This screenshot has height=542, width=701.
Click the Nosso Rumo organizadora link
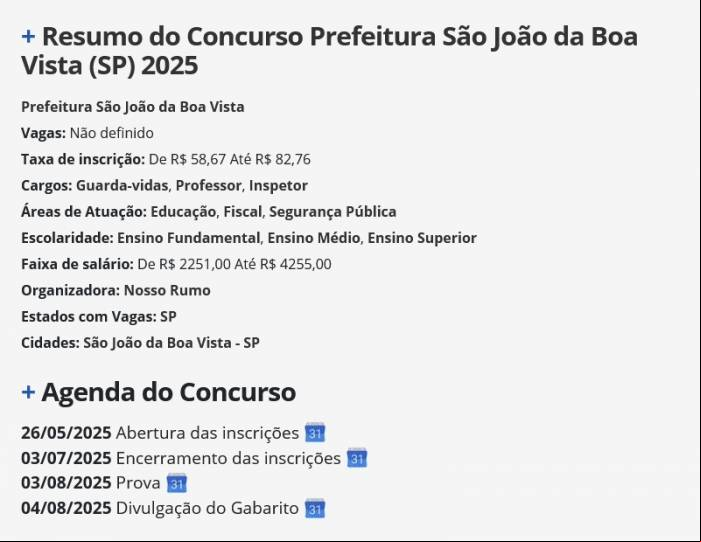tap(167, 290)
